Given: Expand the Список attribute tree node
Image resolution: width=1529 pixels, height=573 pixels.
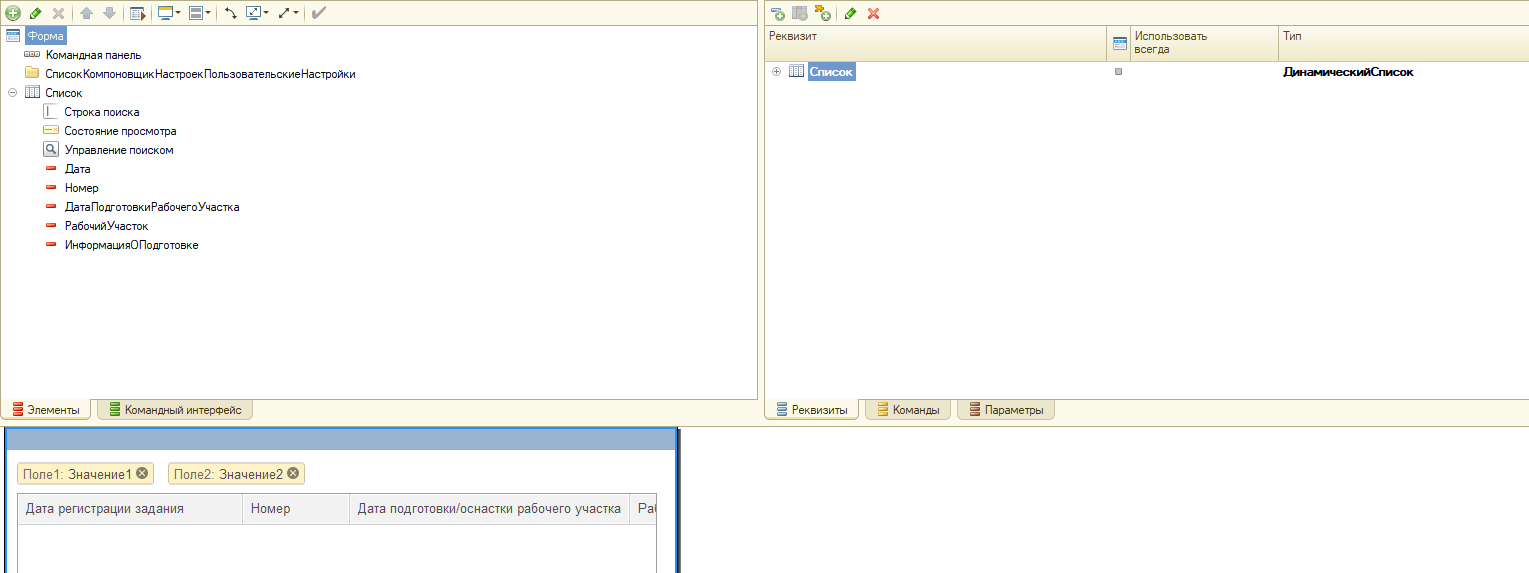Looking at the screenshot, I should pyautogui.click(x=776, y=72).
